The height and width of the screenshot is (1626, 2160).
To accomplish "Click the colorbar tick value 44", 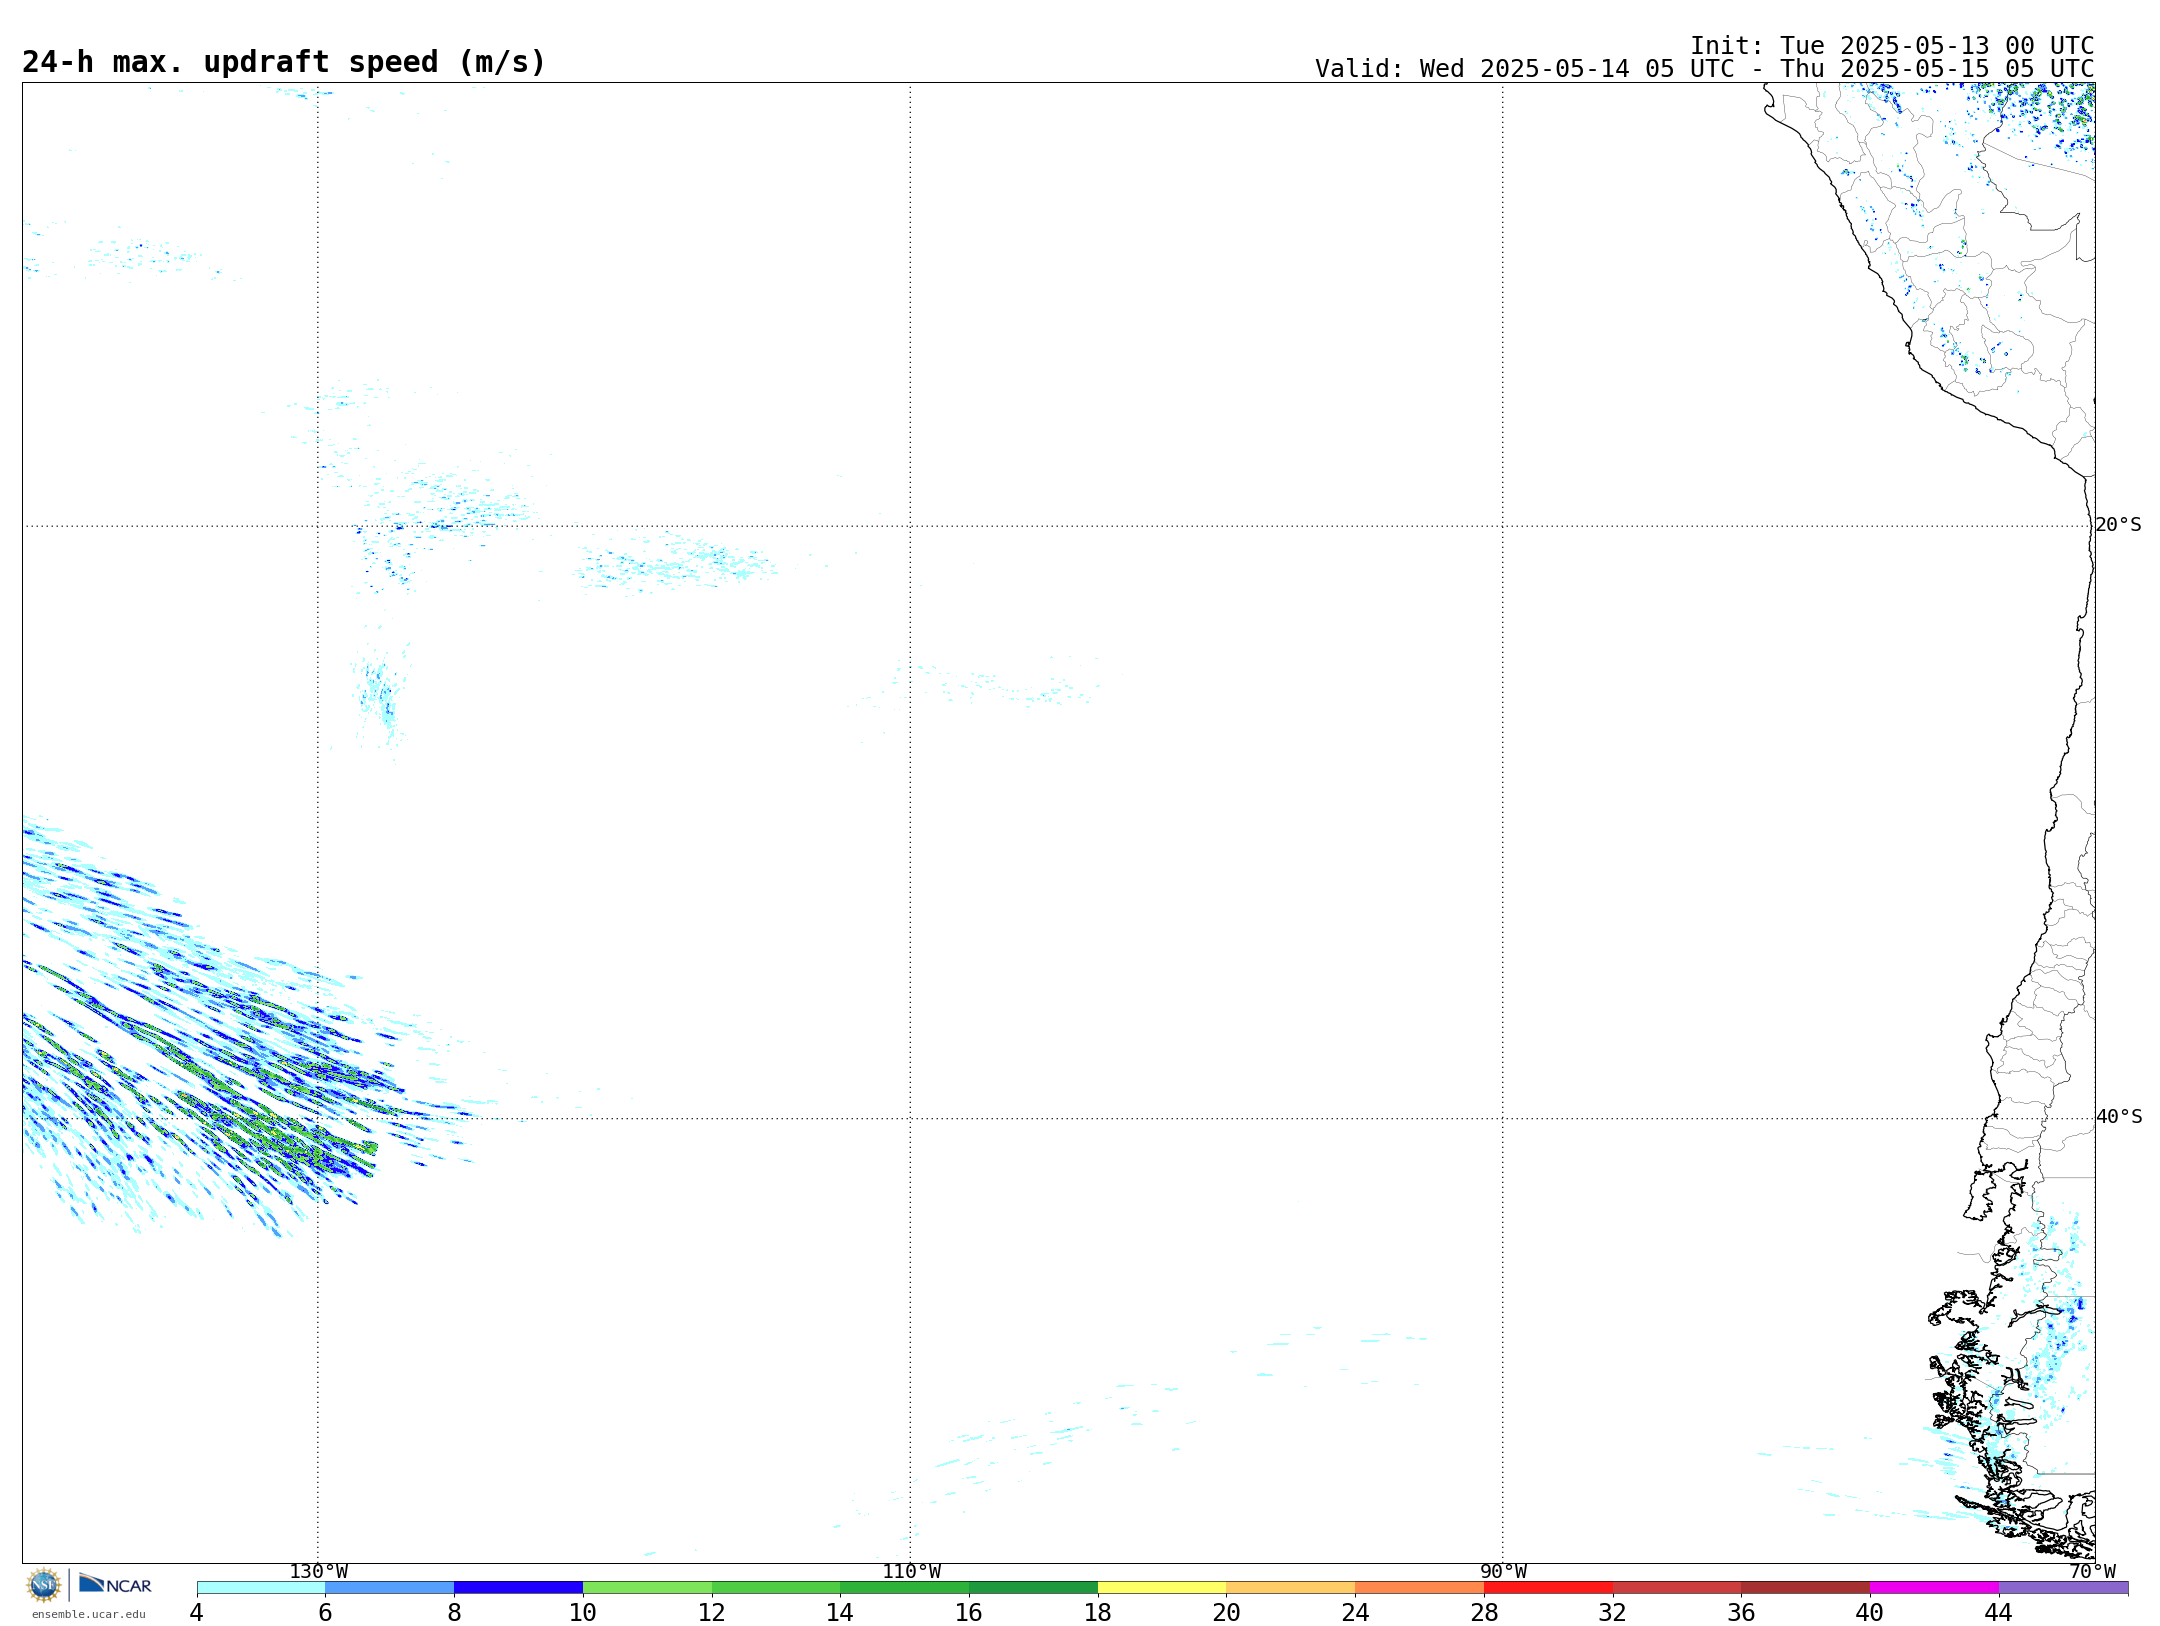I will coord(1998,1613).
